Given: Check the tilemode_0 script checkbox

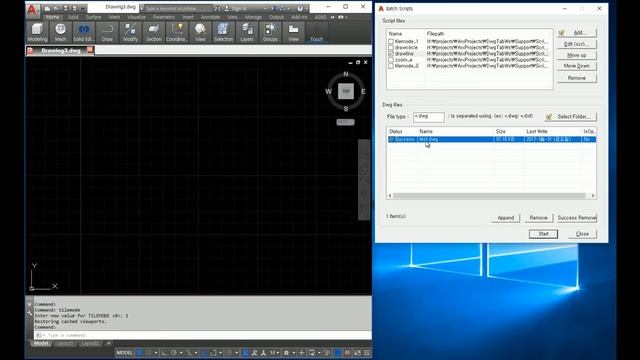Looking at the screenshot, I should [391, 66].
